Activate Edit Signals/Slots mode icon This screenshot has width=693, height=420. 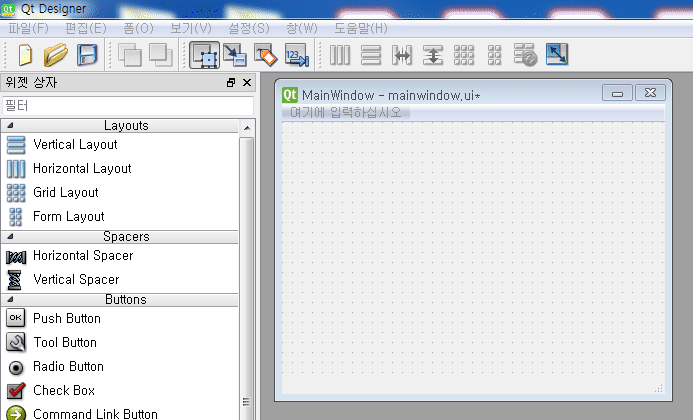235,55
